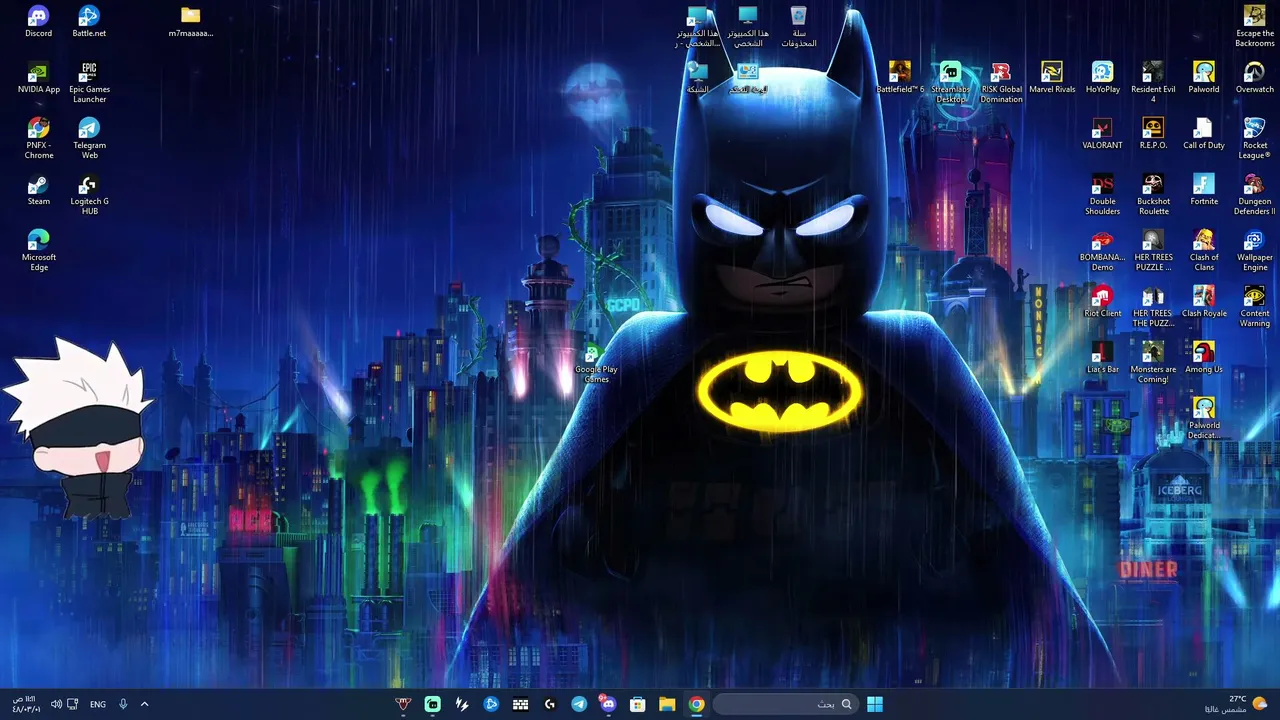The image size is (1280, 720).
Task: Select the Palworld Dedicat... server shortcut
Action: (x=1204, y=418)
